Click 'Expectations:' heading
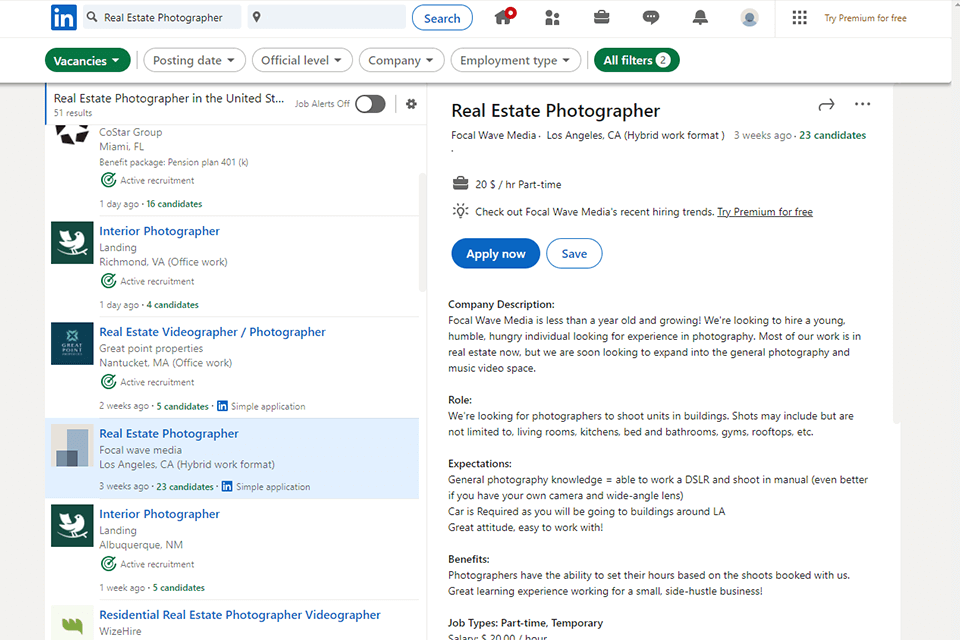Viewport: 960px width, 640px height. tap(479, 464)
